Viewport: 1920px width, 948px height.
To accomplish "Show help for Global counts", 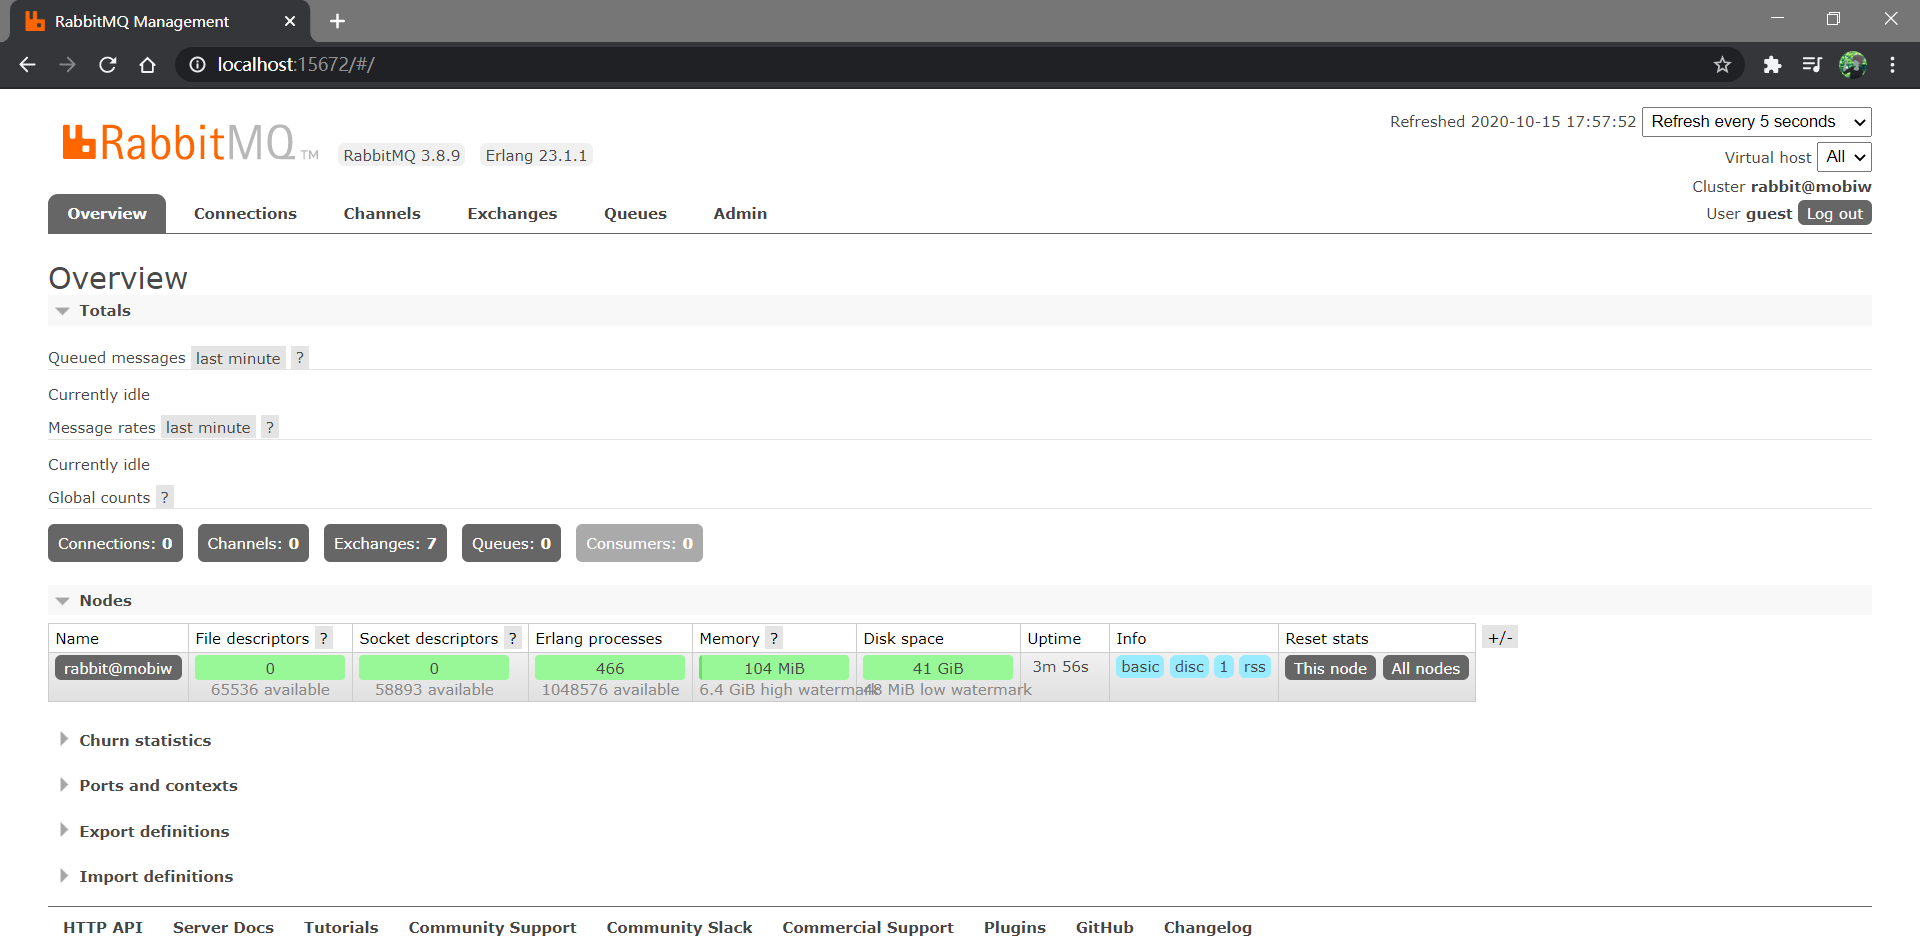I will point(165,498).
